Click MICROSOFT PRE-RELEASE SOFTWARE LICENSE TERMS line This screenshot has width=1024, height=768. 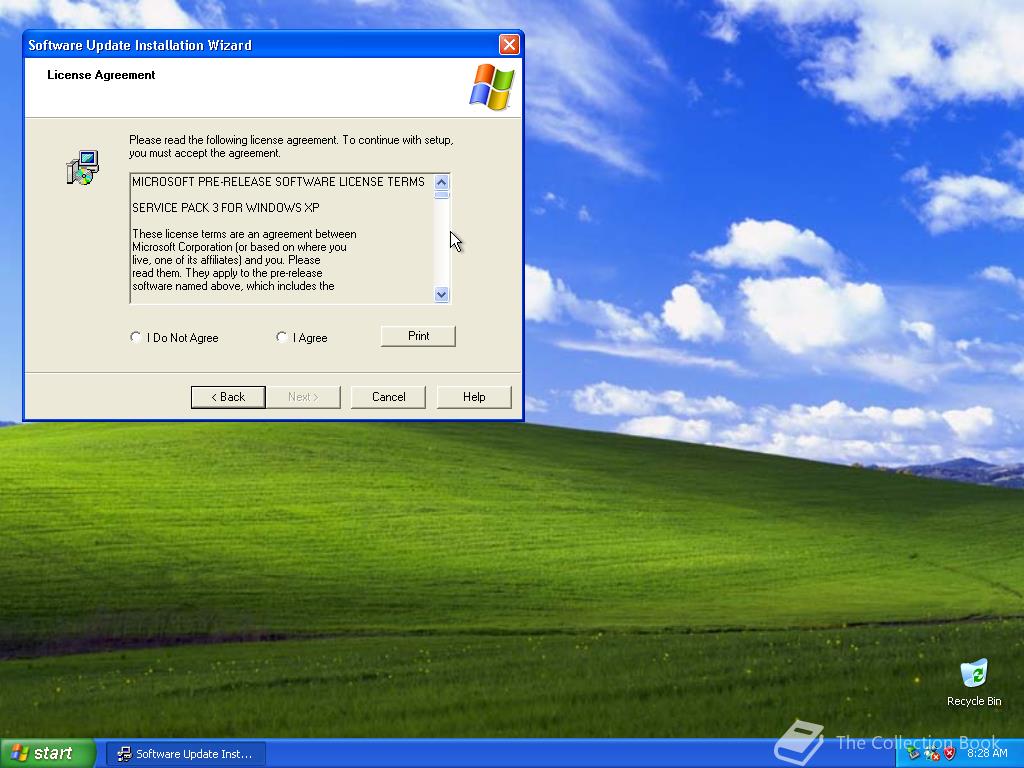[278, 182]
